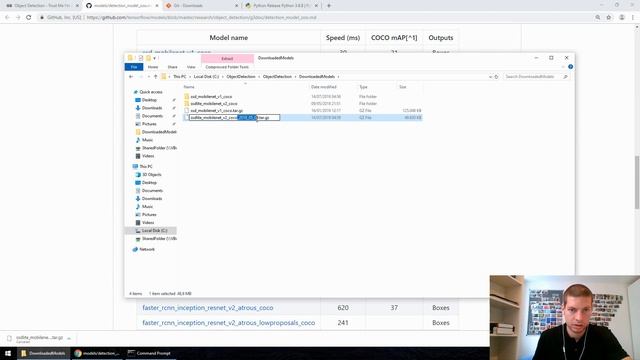This screenshot has width=640, height=360.
Task: Switch to the View ribbon tab
Action: coord(191,67)
